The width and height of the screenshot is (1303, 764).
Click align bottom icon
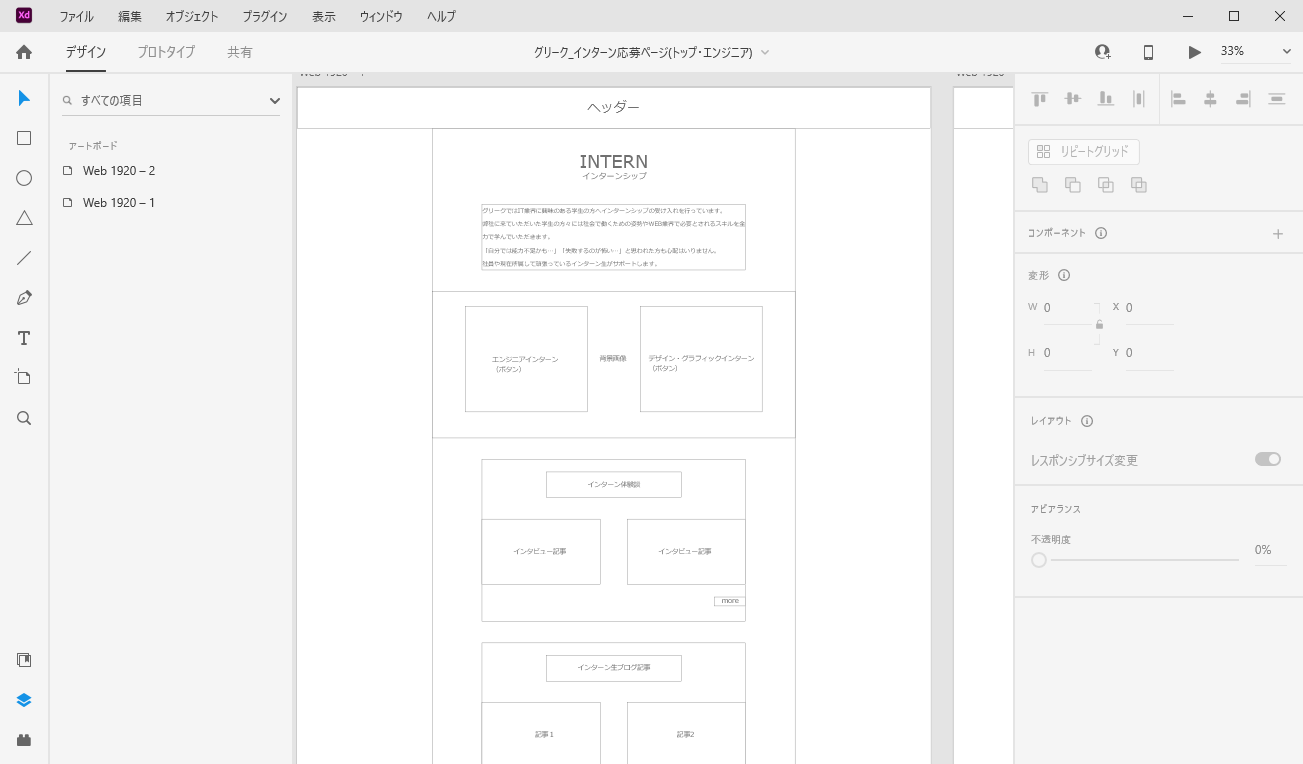pyautogui.click(x=1106, y=98)
